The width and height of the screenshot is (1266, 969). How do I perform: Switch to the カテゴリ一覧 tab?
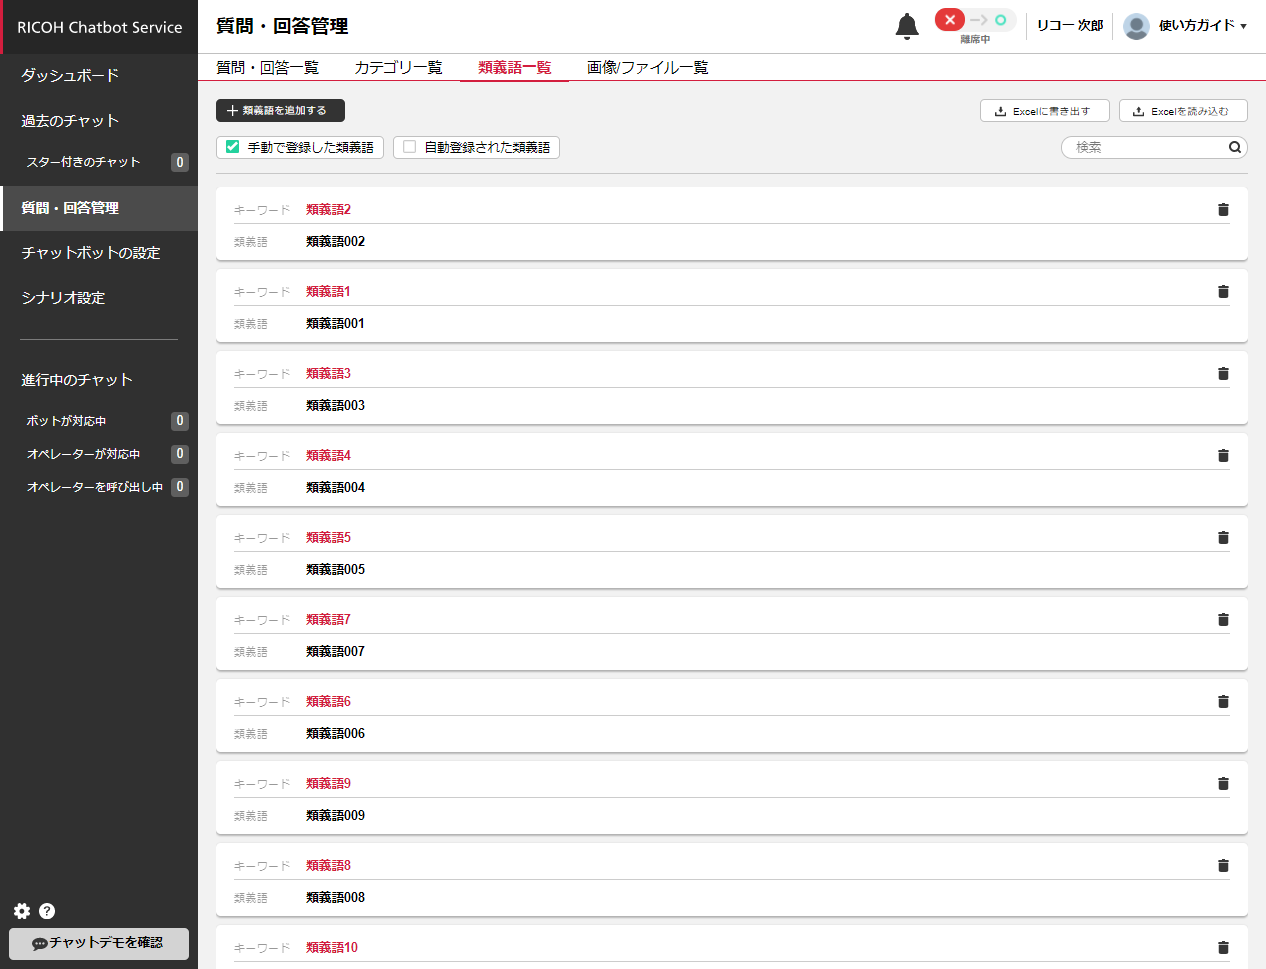coord(398,68)
